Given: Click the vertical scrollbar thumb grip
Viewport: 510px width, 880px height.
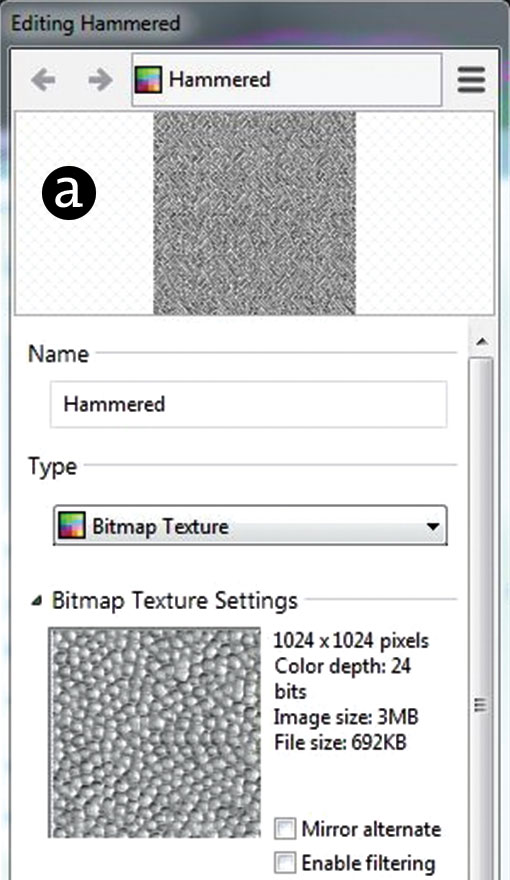Looking at the screenshot, I should pos(480,704).
